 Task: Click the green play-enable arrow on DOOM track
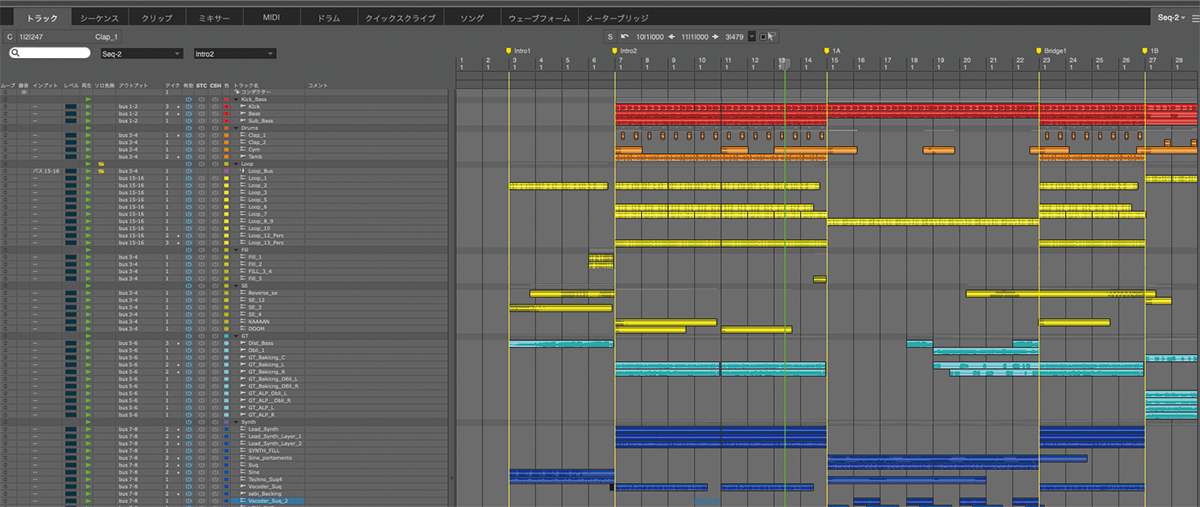point(88,329)
